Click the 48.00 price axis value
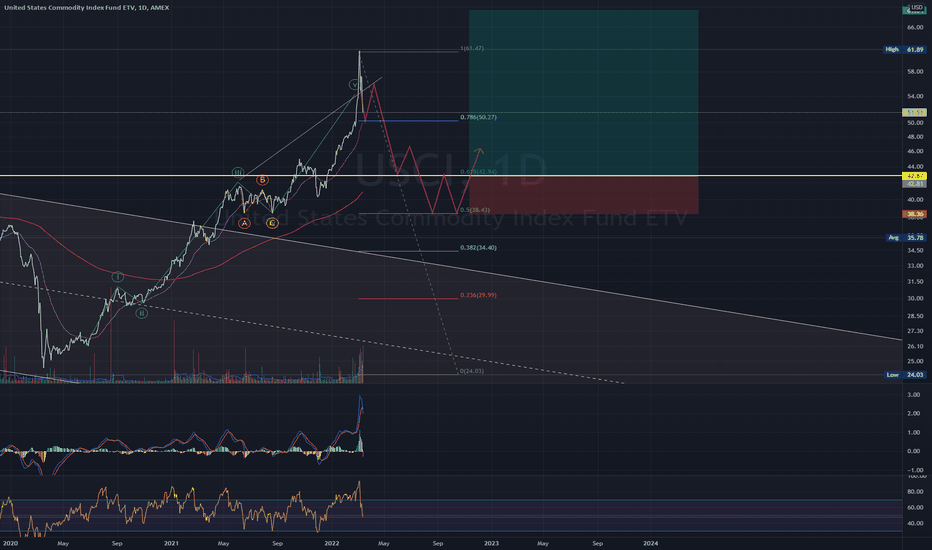The width and height of the screenshot is (932, 550). tap(915, 137)
